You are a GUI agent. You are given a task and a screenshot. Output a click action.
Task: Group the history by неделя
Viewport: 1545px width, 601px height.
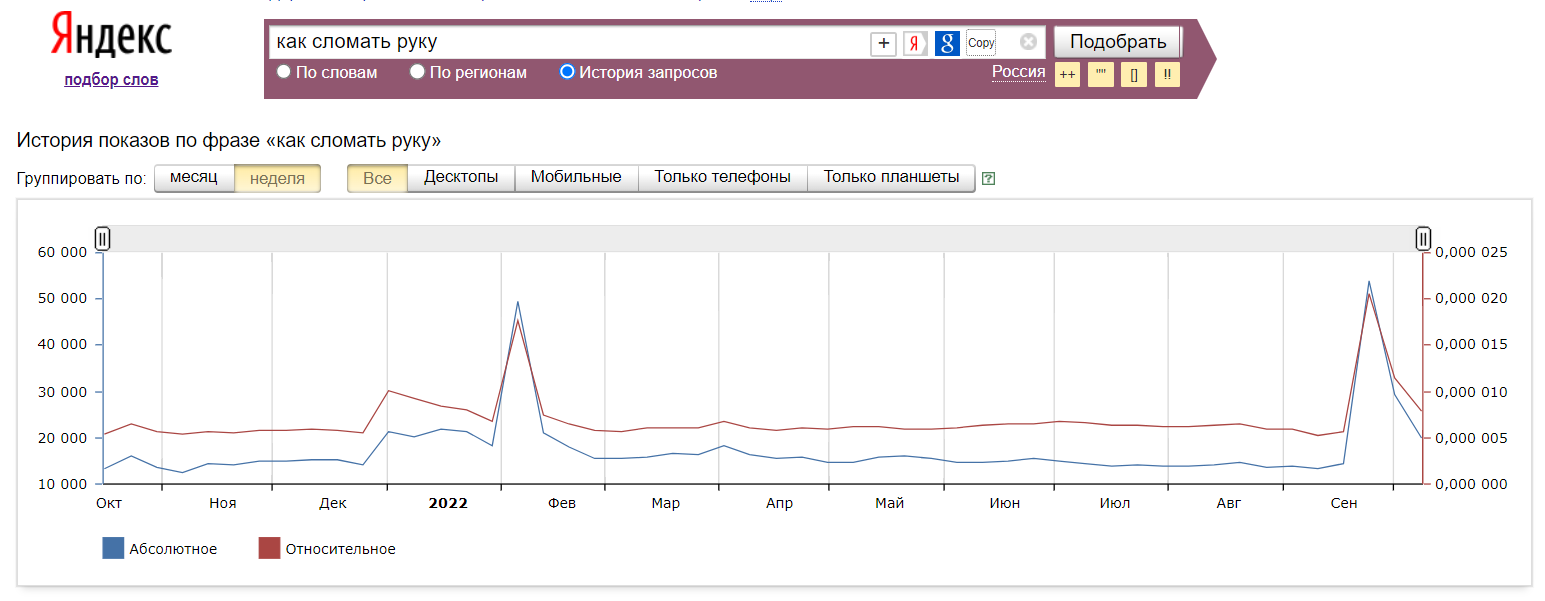point(277,178)
